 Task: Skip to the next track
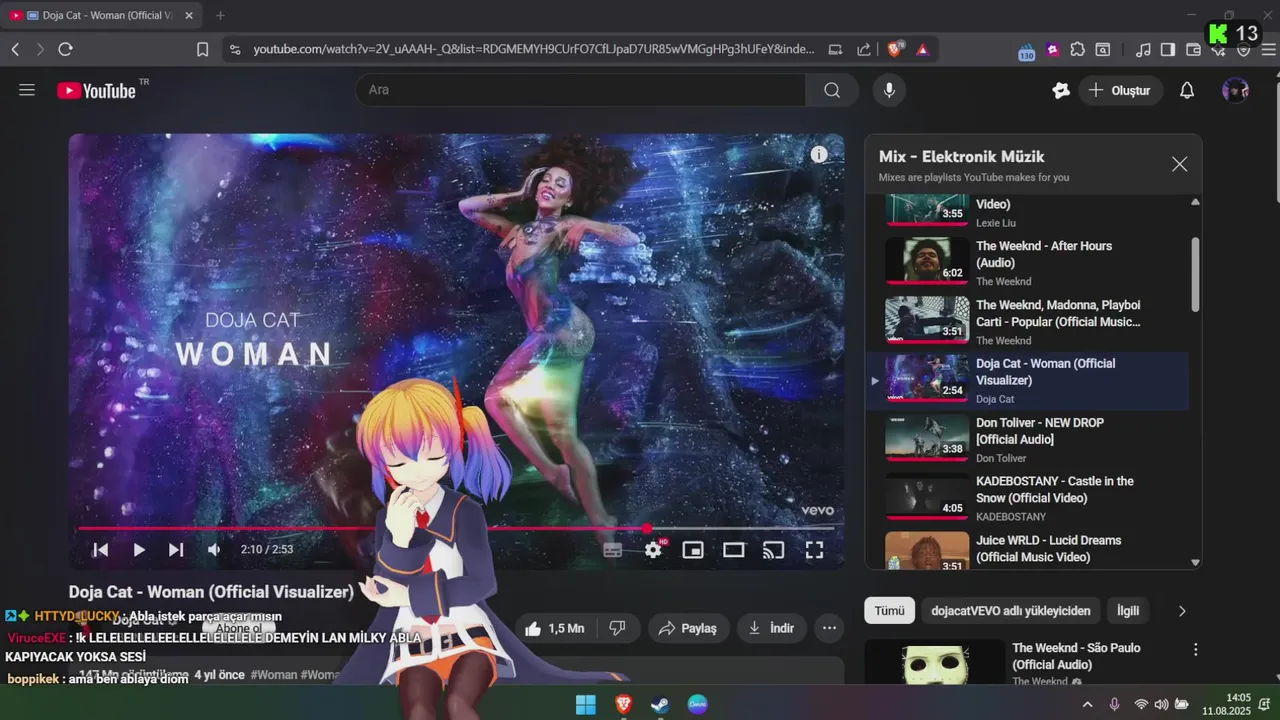tap(176, 549)
